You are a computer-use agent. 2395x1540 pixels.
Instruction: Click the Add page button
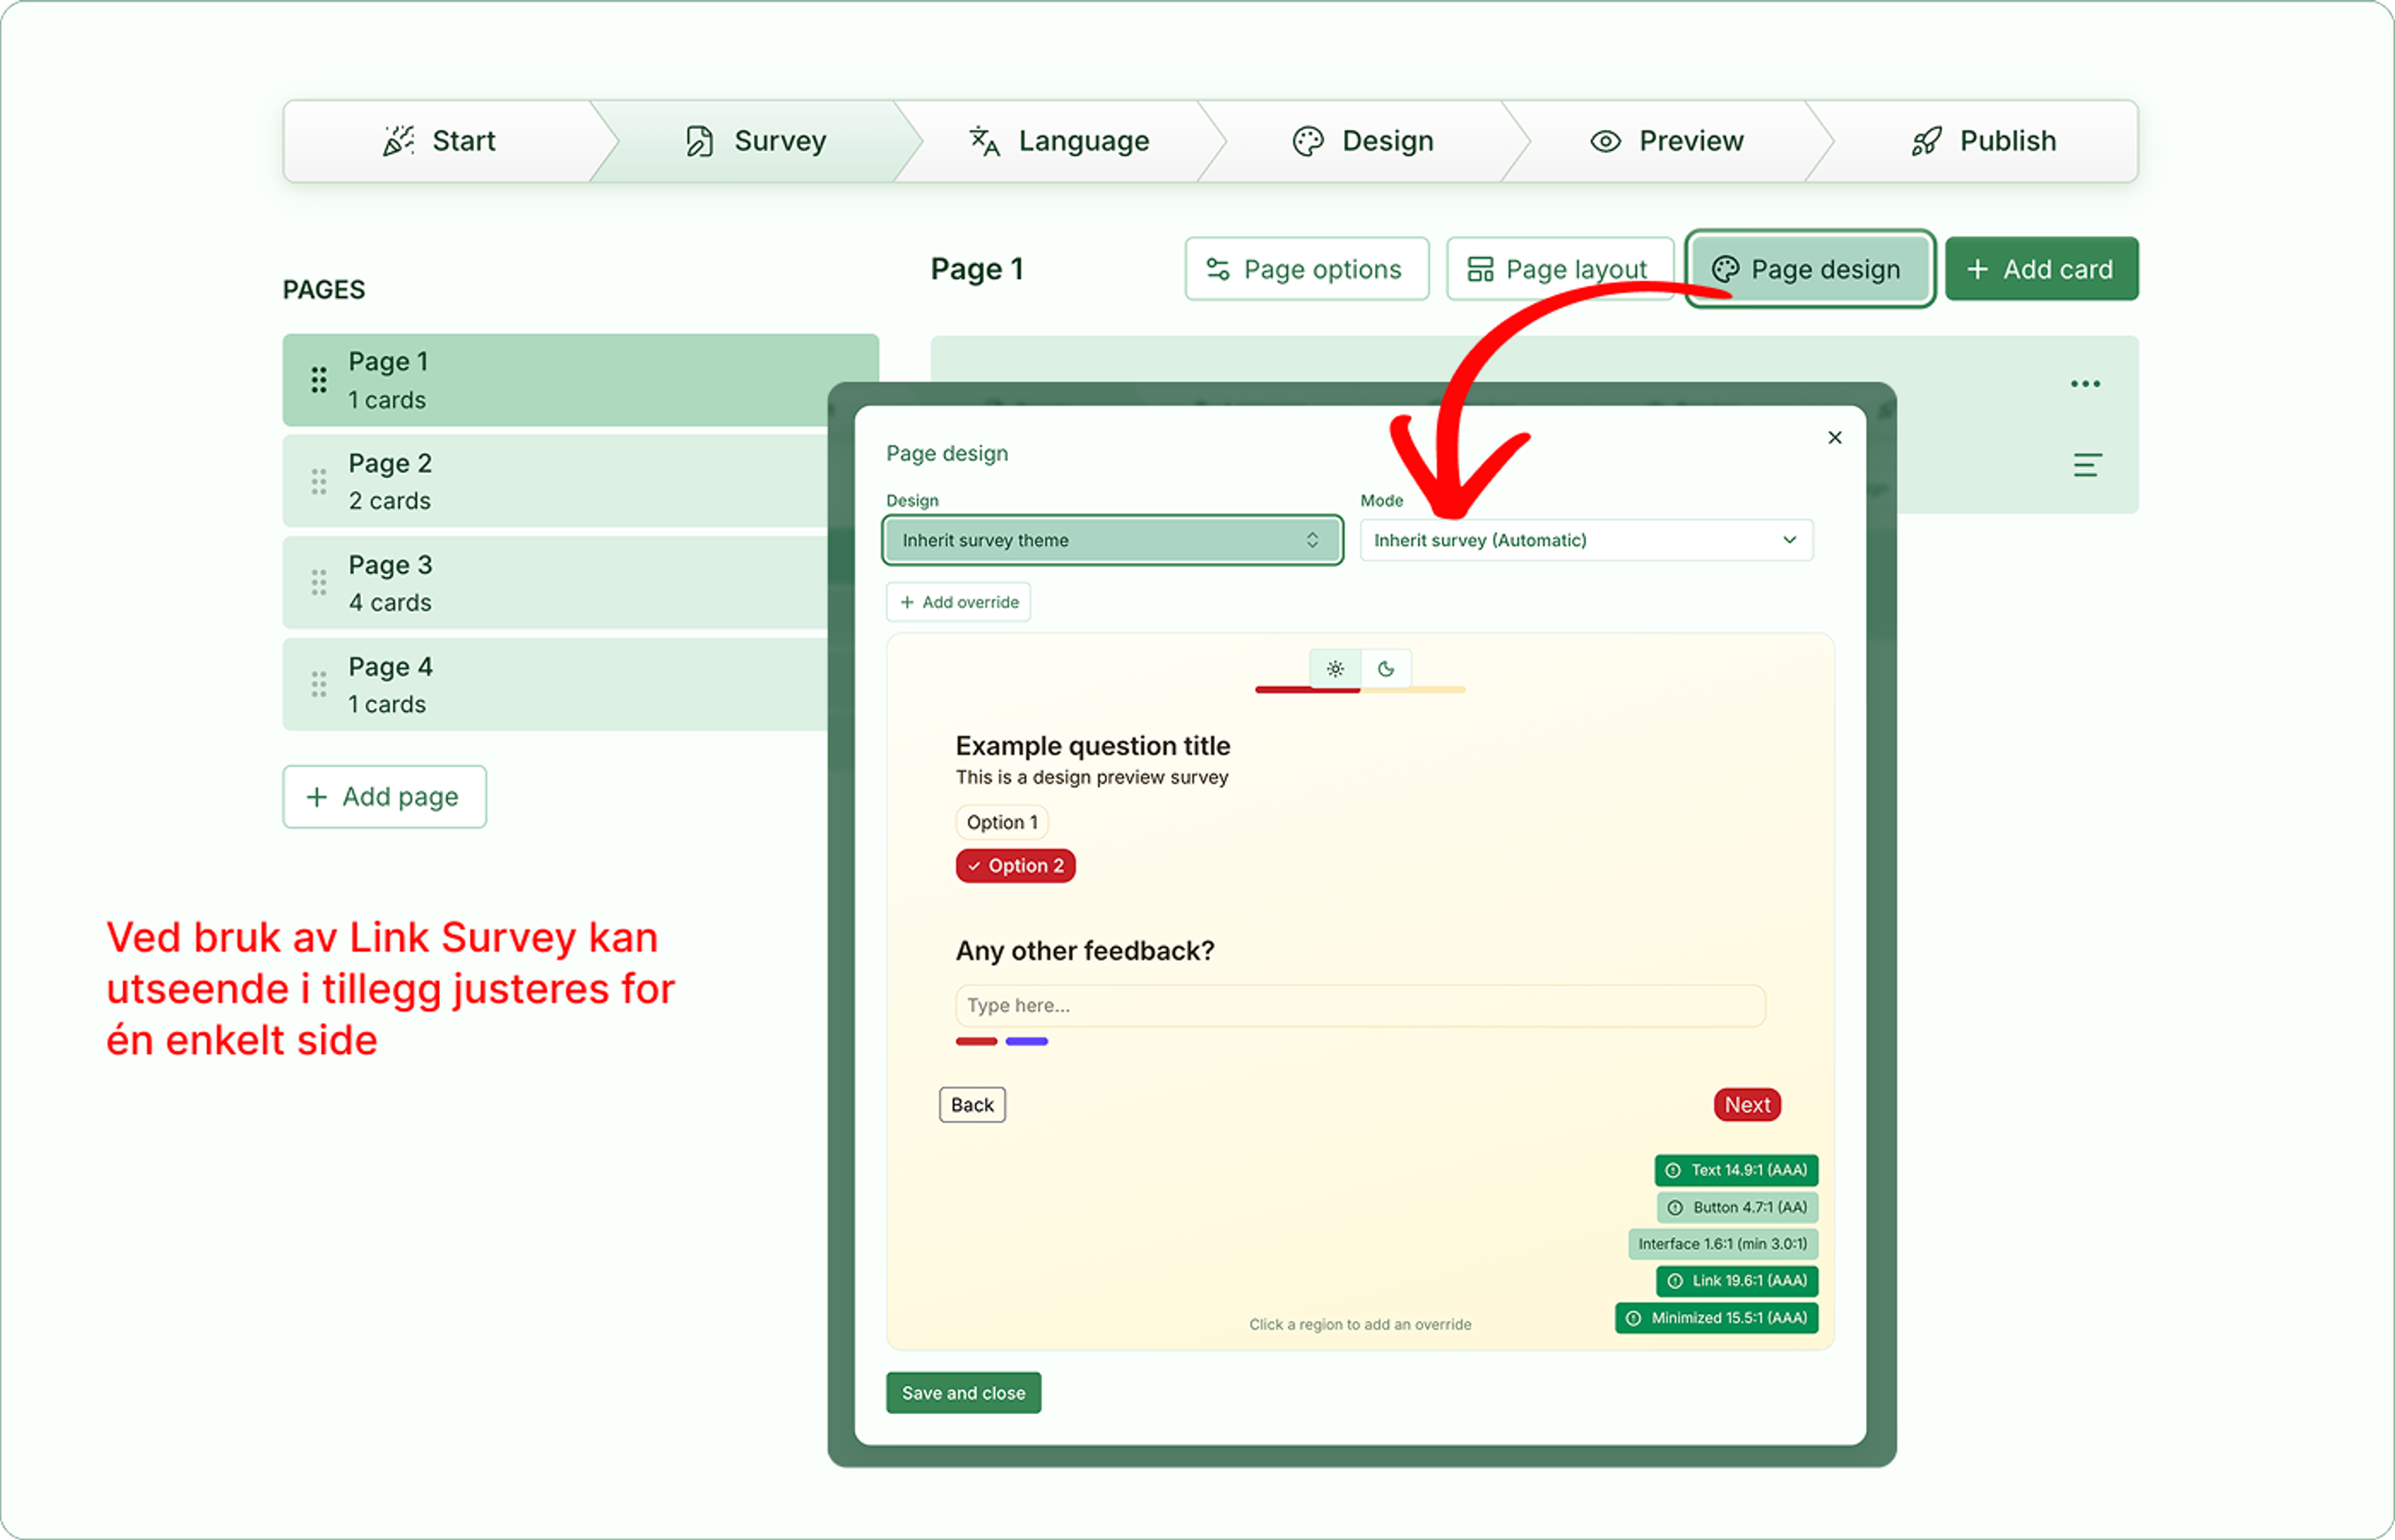pos(384,797)
